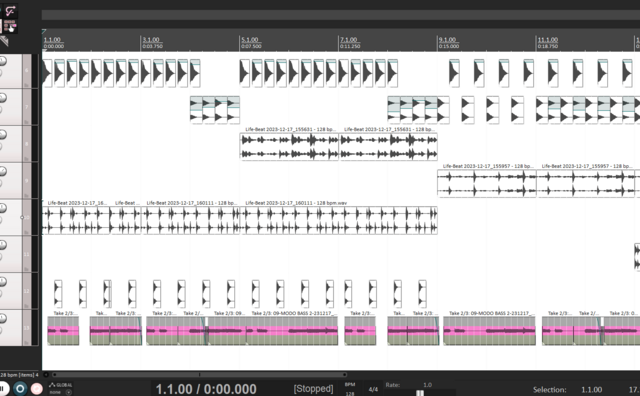Click the playback Rate slider handle
This screenshot has height=396, width=640.
coord(420,393)
